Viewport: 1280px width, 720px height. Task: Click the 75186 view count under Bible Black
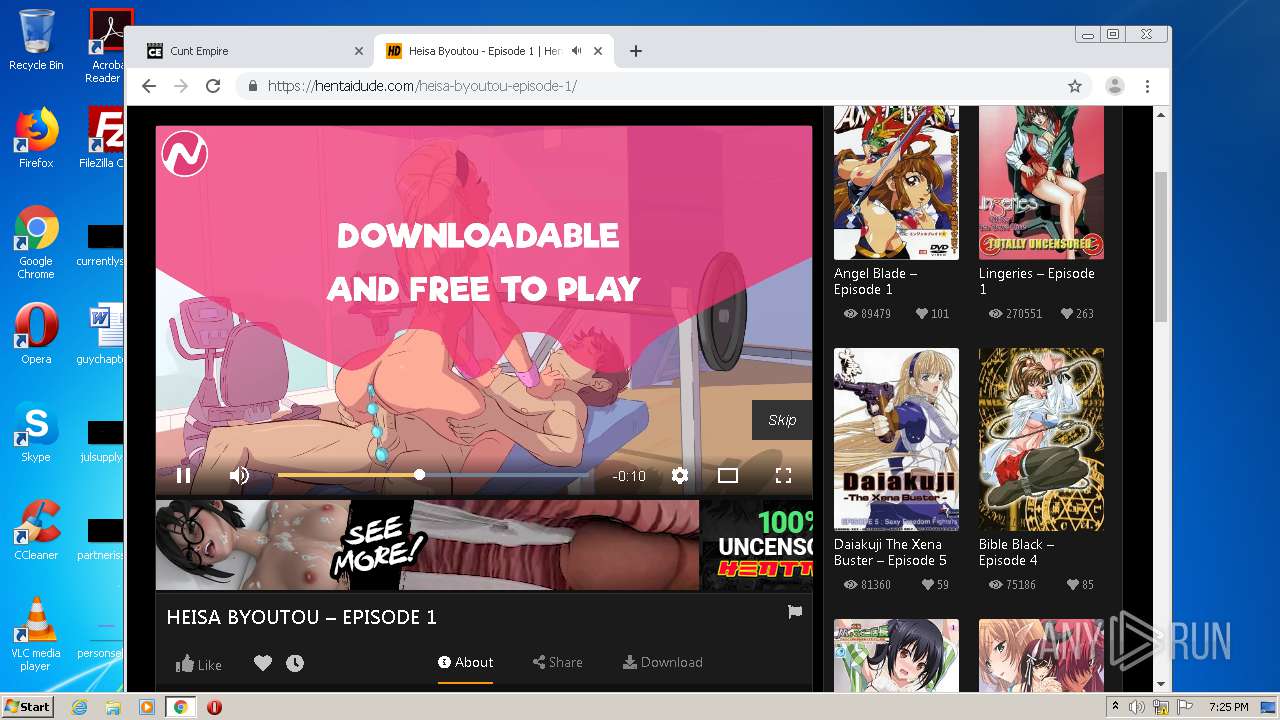1012,585
